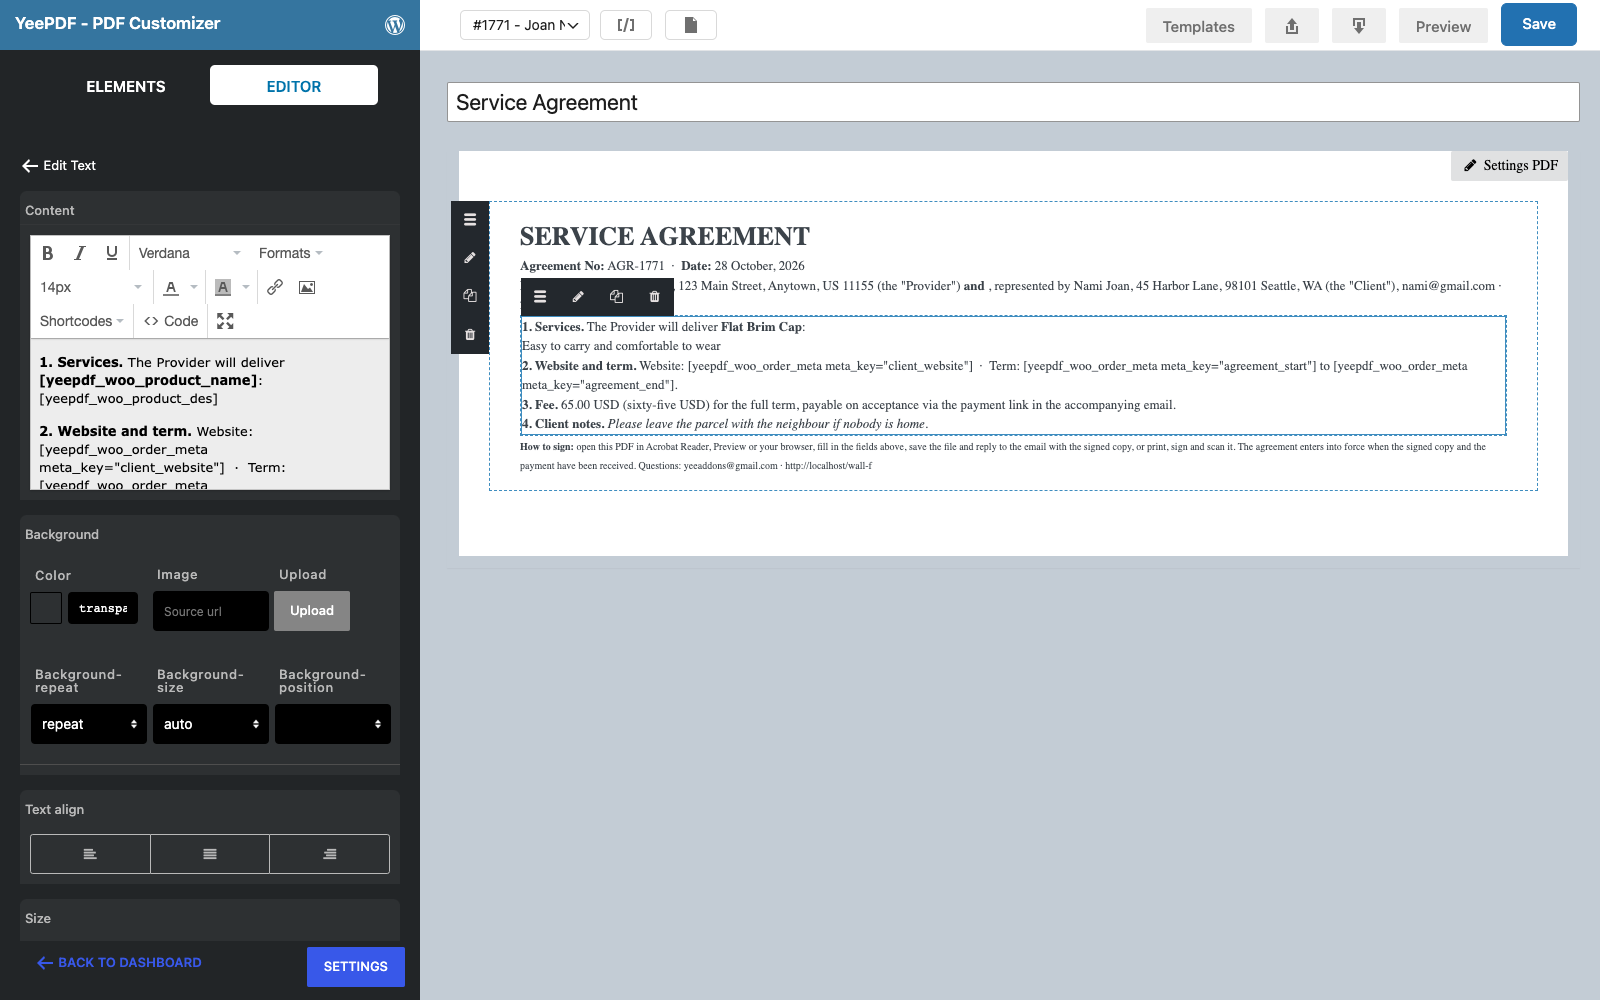Click the Service Agreement title field

click(x=1013, y=102)
